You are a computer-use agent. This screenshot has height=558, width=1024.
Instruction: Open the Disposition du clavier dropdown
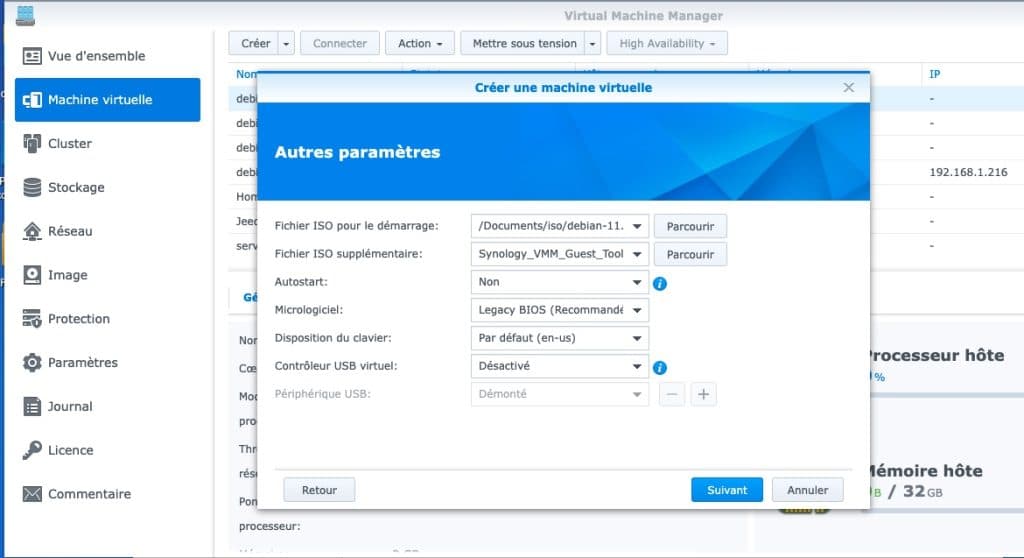[x=560, y=338]
